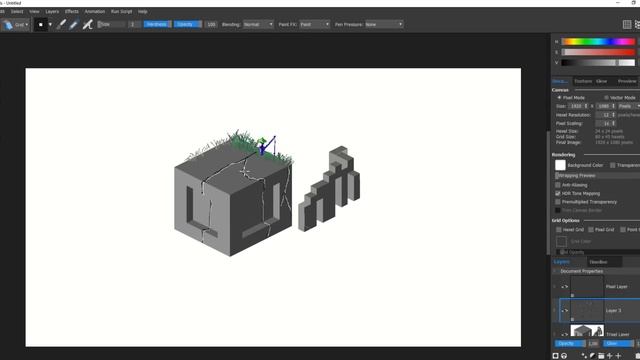Image resolution: width=640 pixels, height=360 pixels.
Task: Click the folder icon below the layers list
Action: point(601,356)
